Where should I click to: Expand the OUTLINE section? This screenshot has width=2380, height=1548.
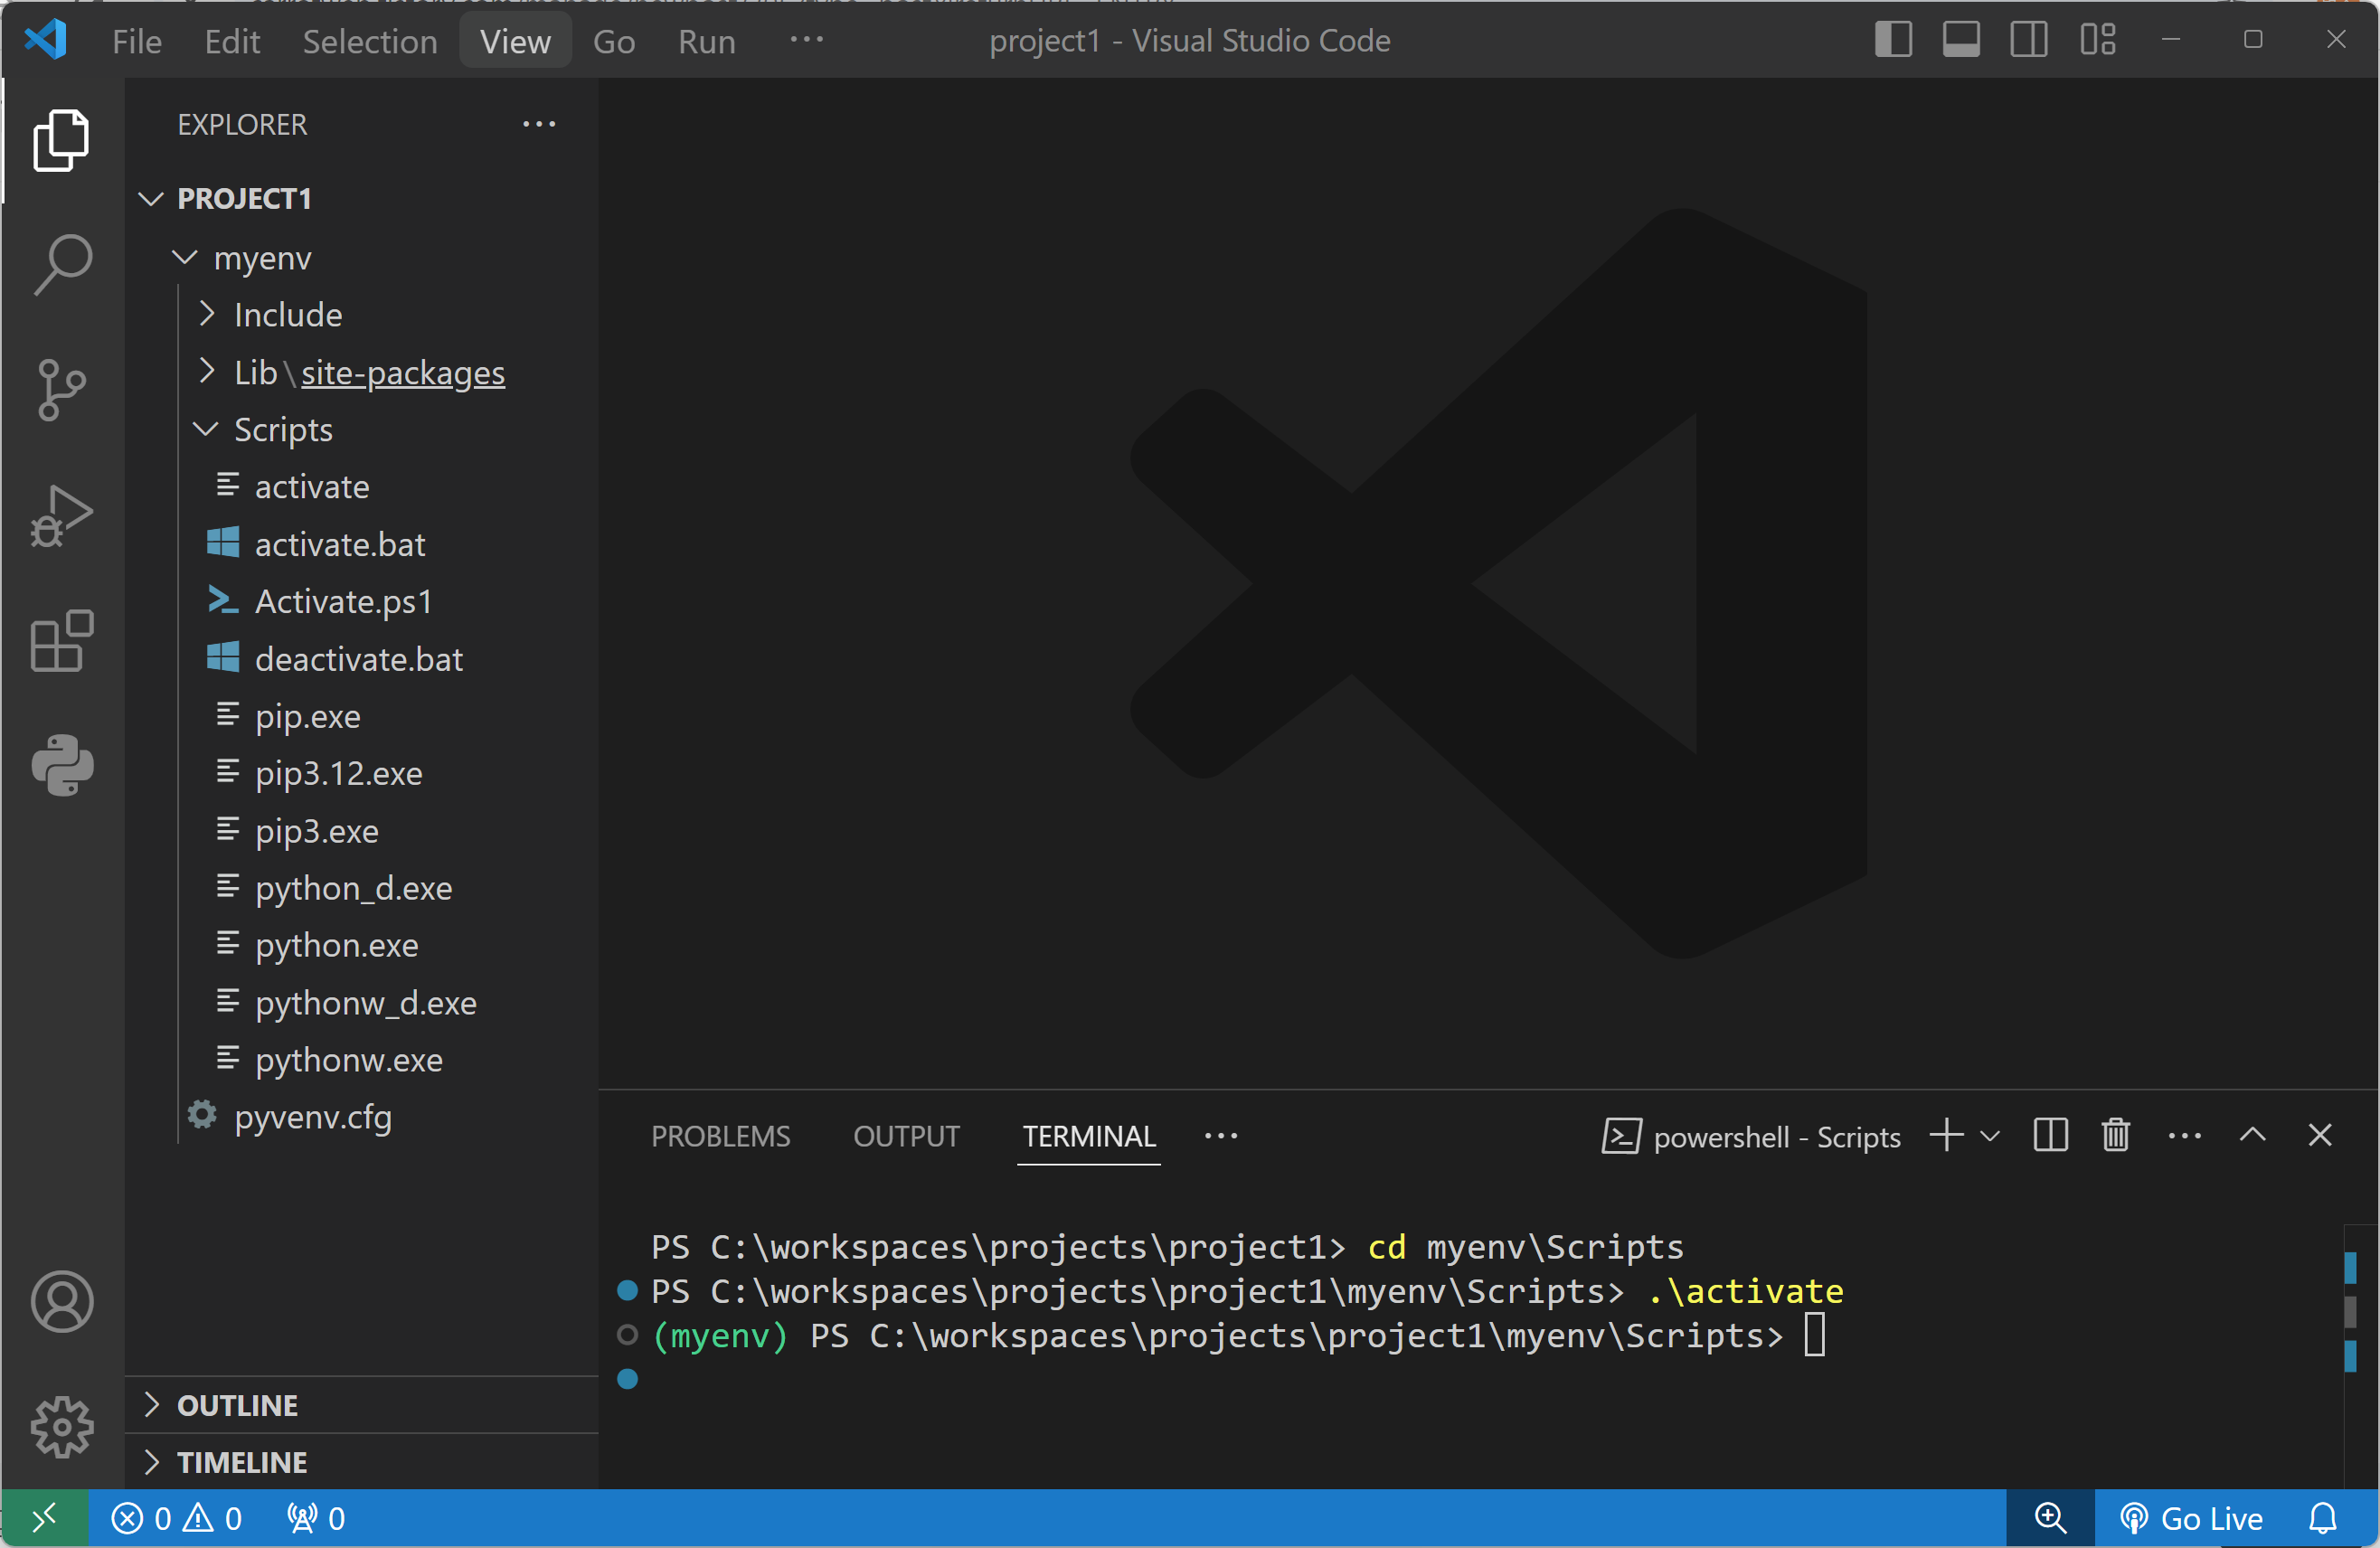237,1406
